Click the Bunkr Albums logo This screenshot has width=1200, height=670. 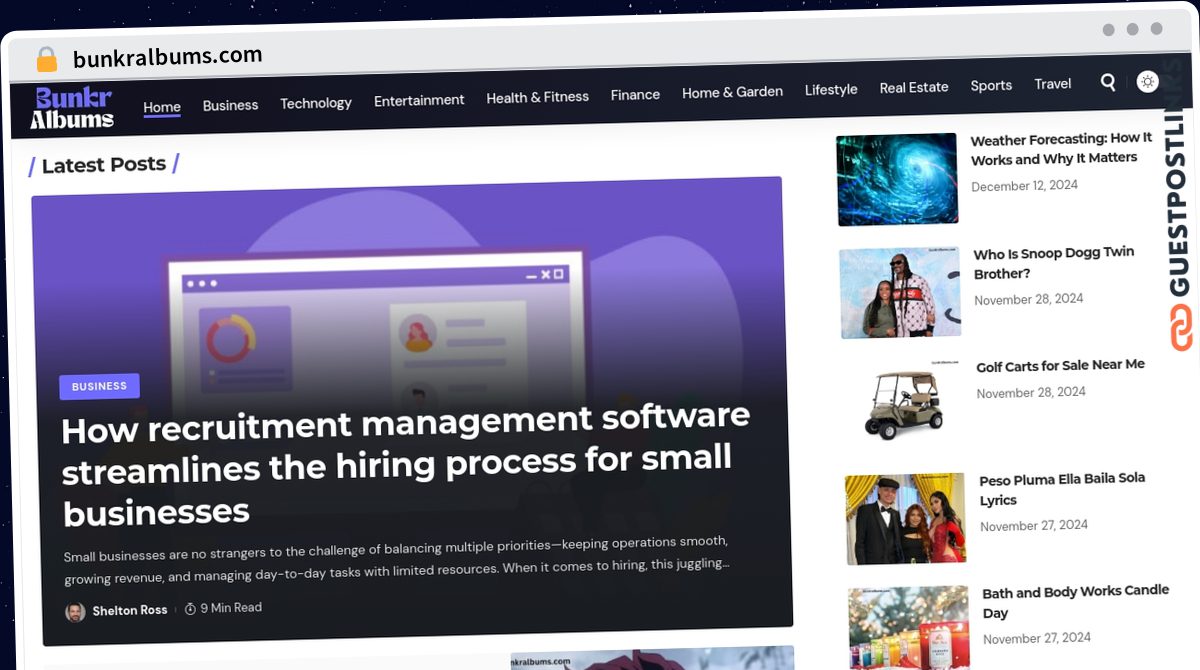pyautogui.click(x=72, y=108)
